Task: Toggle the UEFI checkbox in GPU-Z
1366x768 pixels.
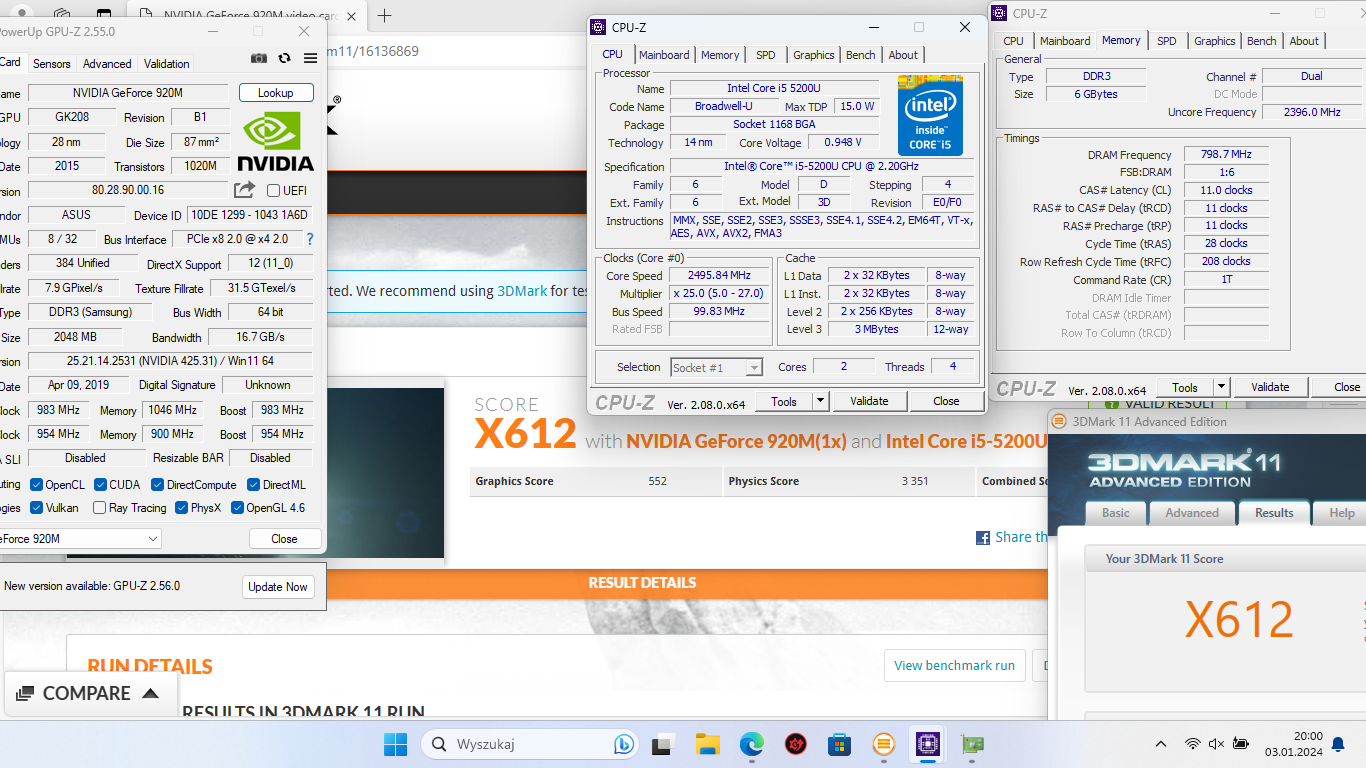Action: coord(274,191)
